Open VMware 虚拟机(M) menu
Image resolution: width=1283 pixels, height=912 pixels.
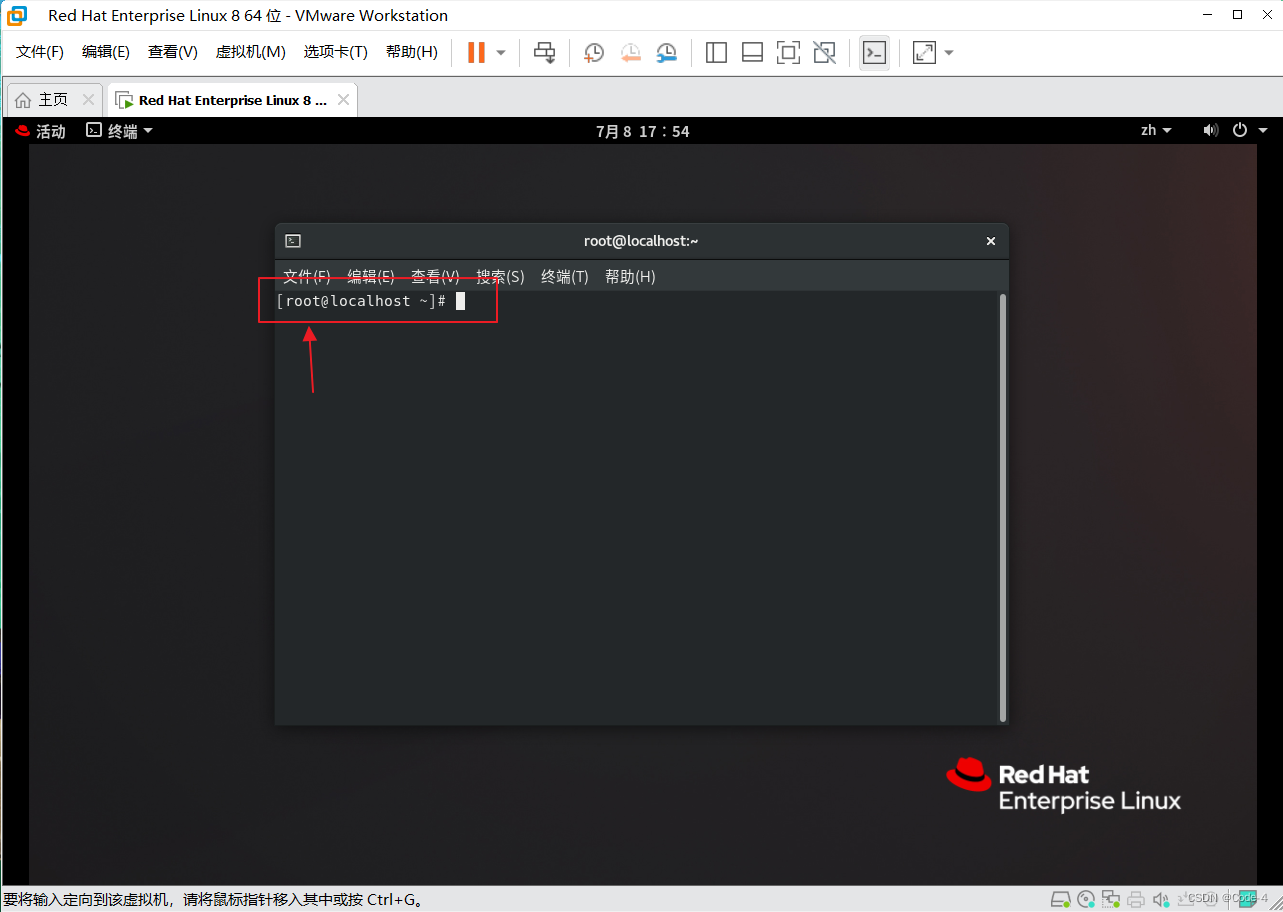click(x=251, y=52)
